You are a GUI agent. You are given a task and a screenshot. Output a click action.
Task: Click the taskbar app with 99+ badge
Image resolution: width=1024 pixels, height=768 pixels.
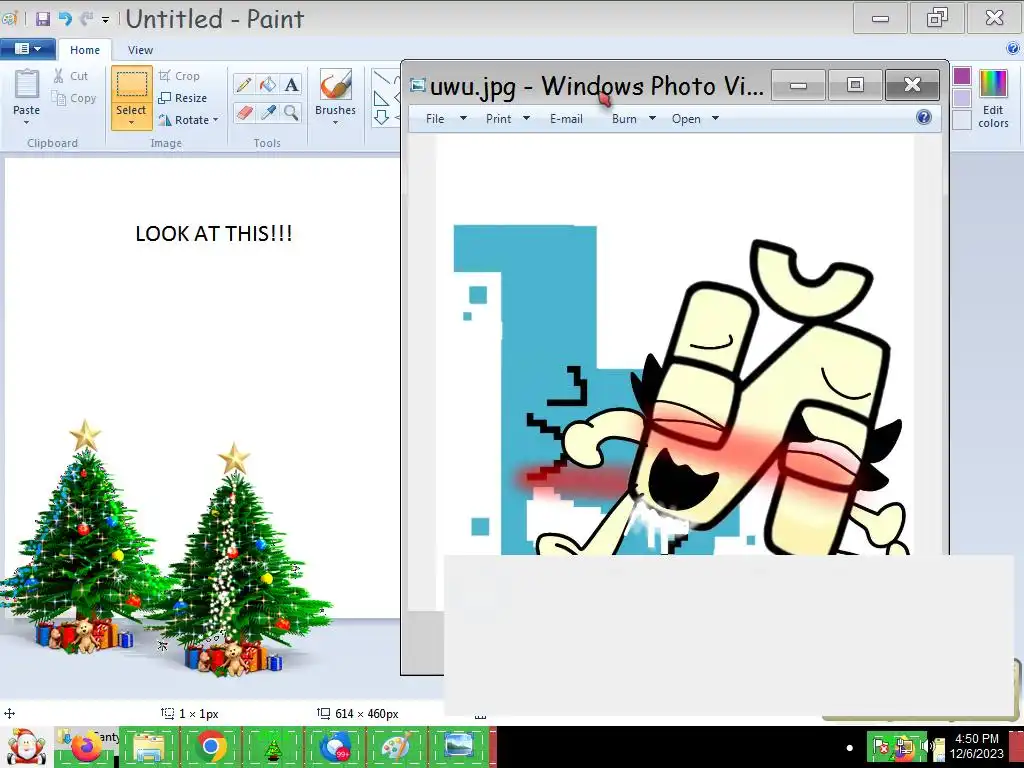[x=335, y=746]
